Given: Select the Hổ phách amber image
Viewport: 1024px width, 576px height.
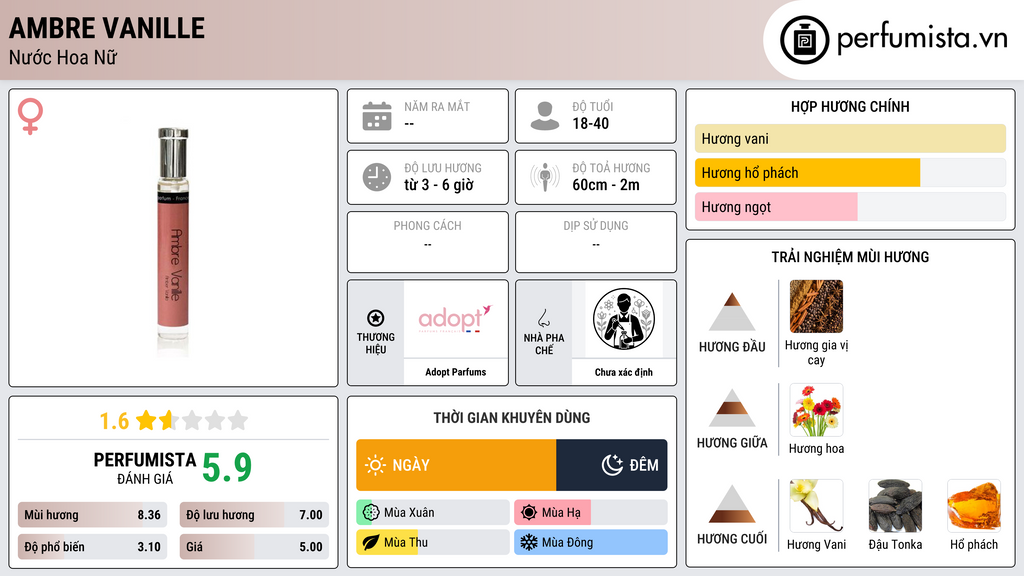Looking at the screenshot, I should click(974, 506).
